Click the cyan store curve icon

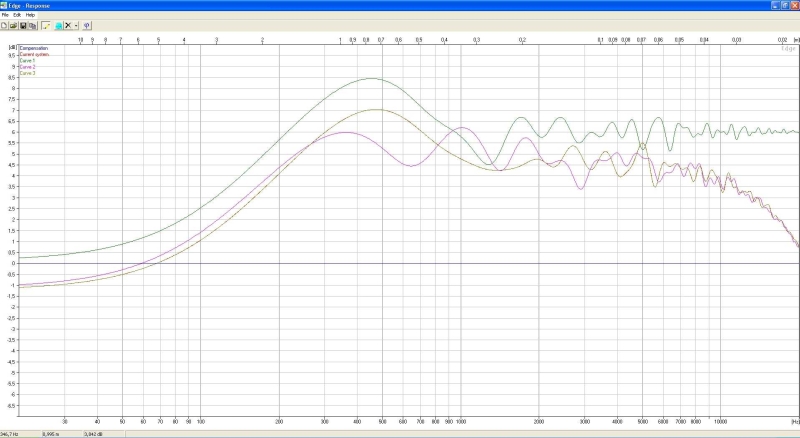[58, 25]
